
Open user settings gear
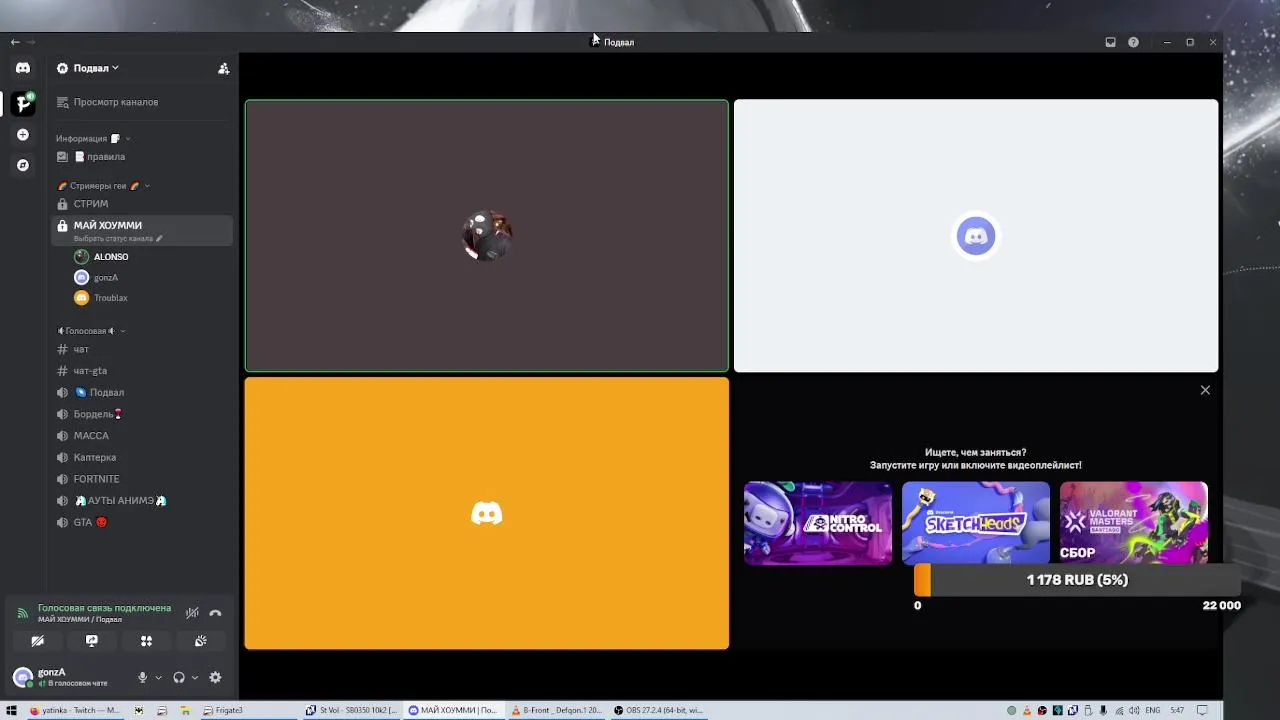pos(215,677)
